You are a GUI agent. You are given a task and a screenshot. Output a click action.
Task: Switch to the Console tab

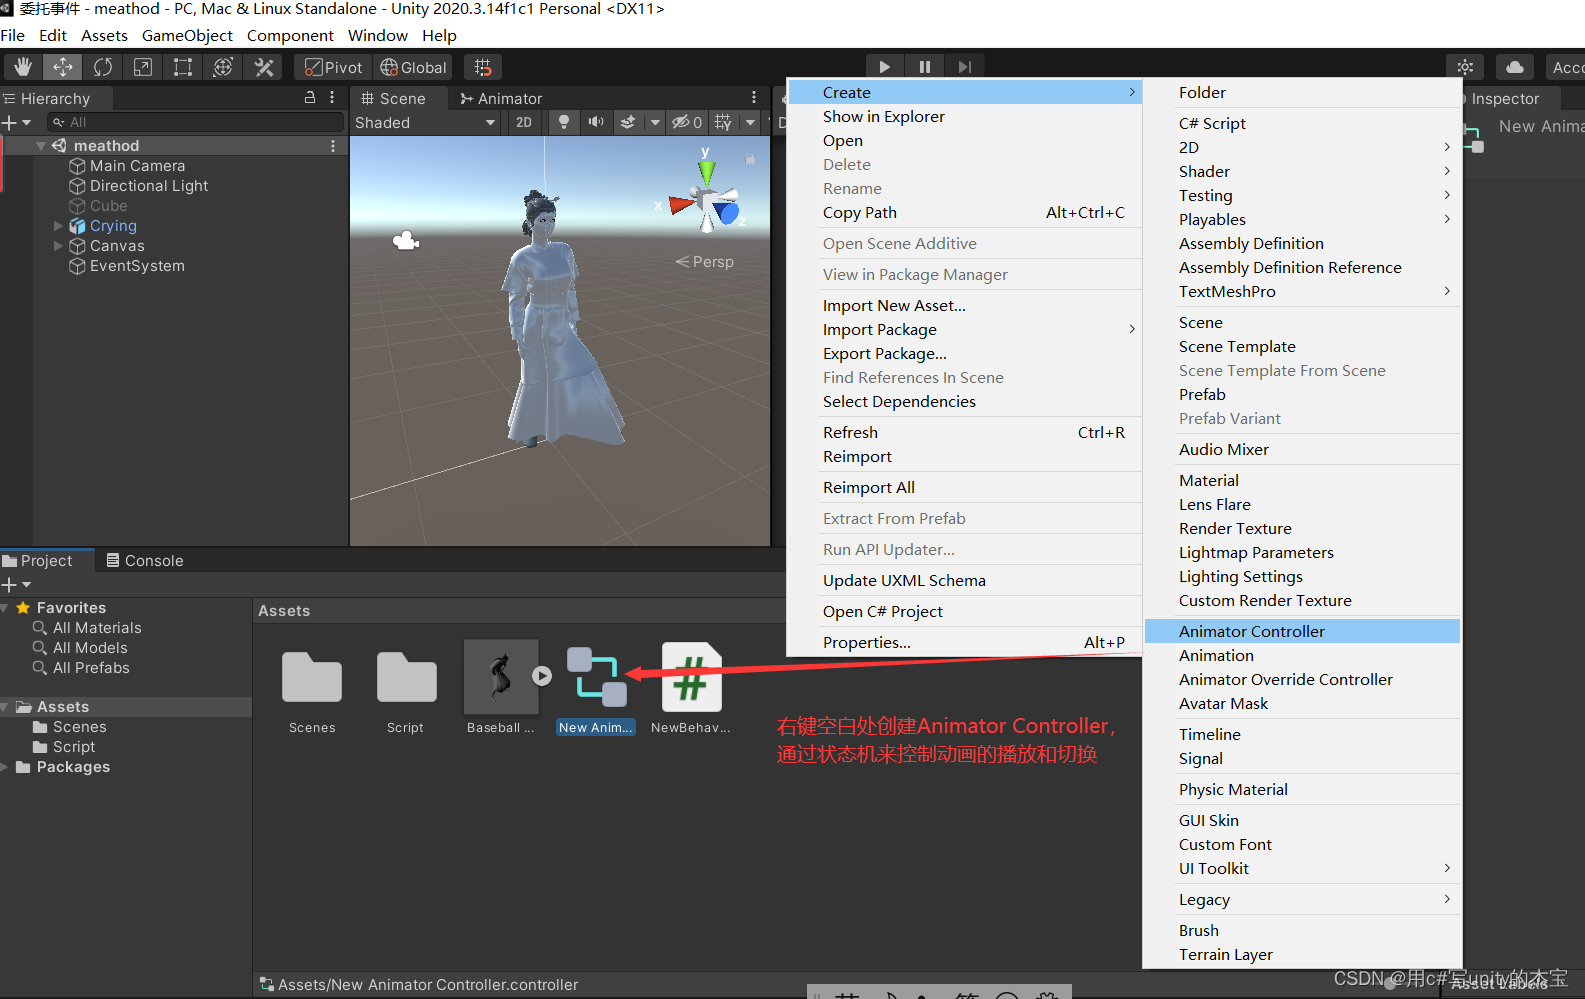pyautogui.click(x=145, y=560)
